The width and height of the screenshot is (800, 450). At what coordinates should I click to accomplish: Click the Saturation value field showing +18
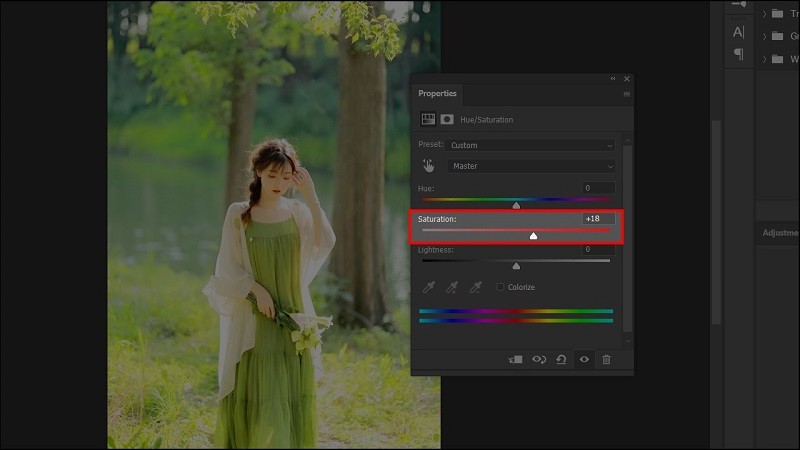598,218
